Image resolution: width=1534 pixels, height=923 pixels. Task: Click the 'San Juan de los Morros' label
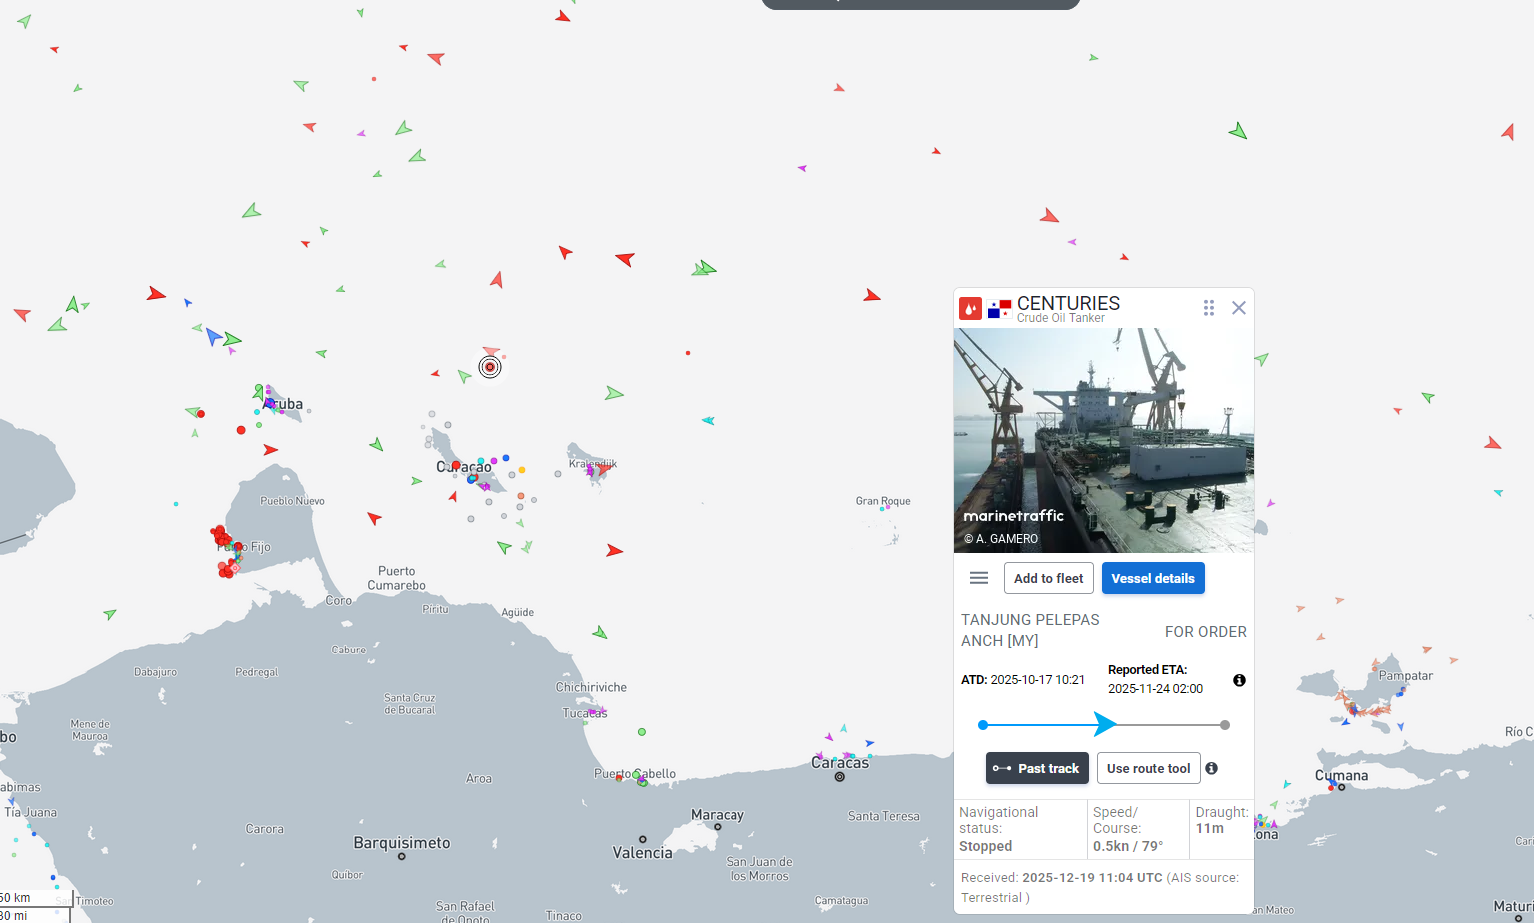pyautogui.click(x=760, y=869)
